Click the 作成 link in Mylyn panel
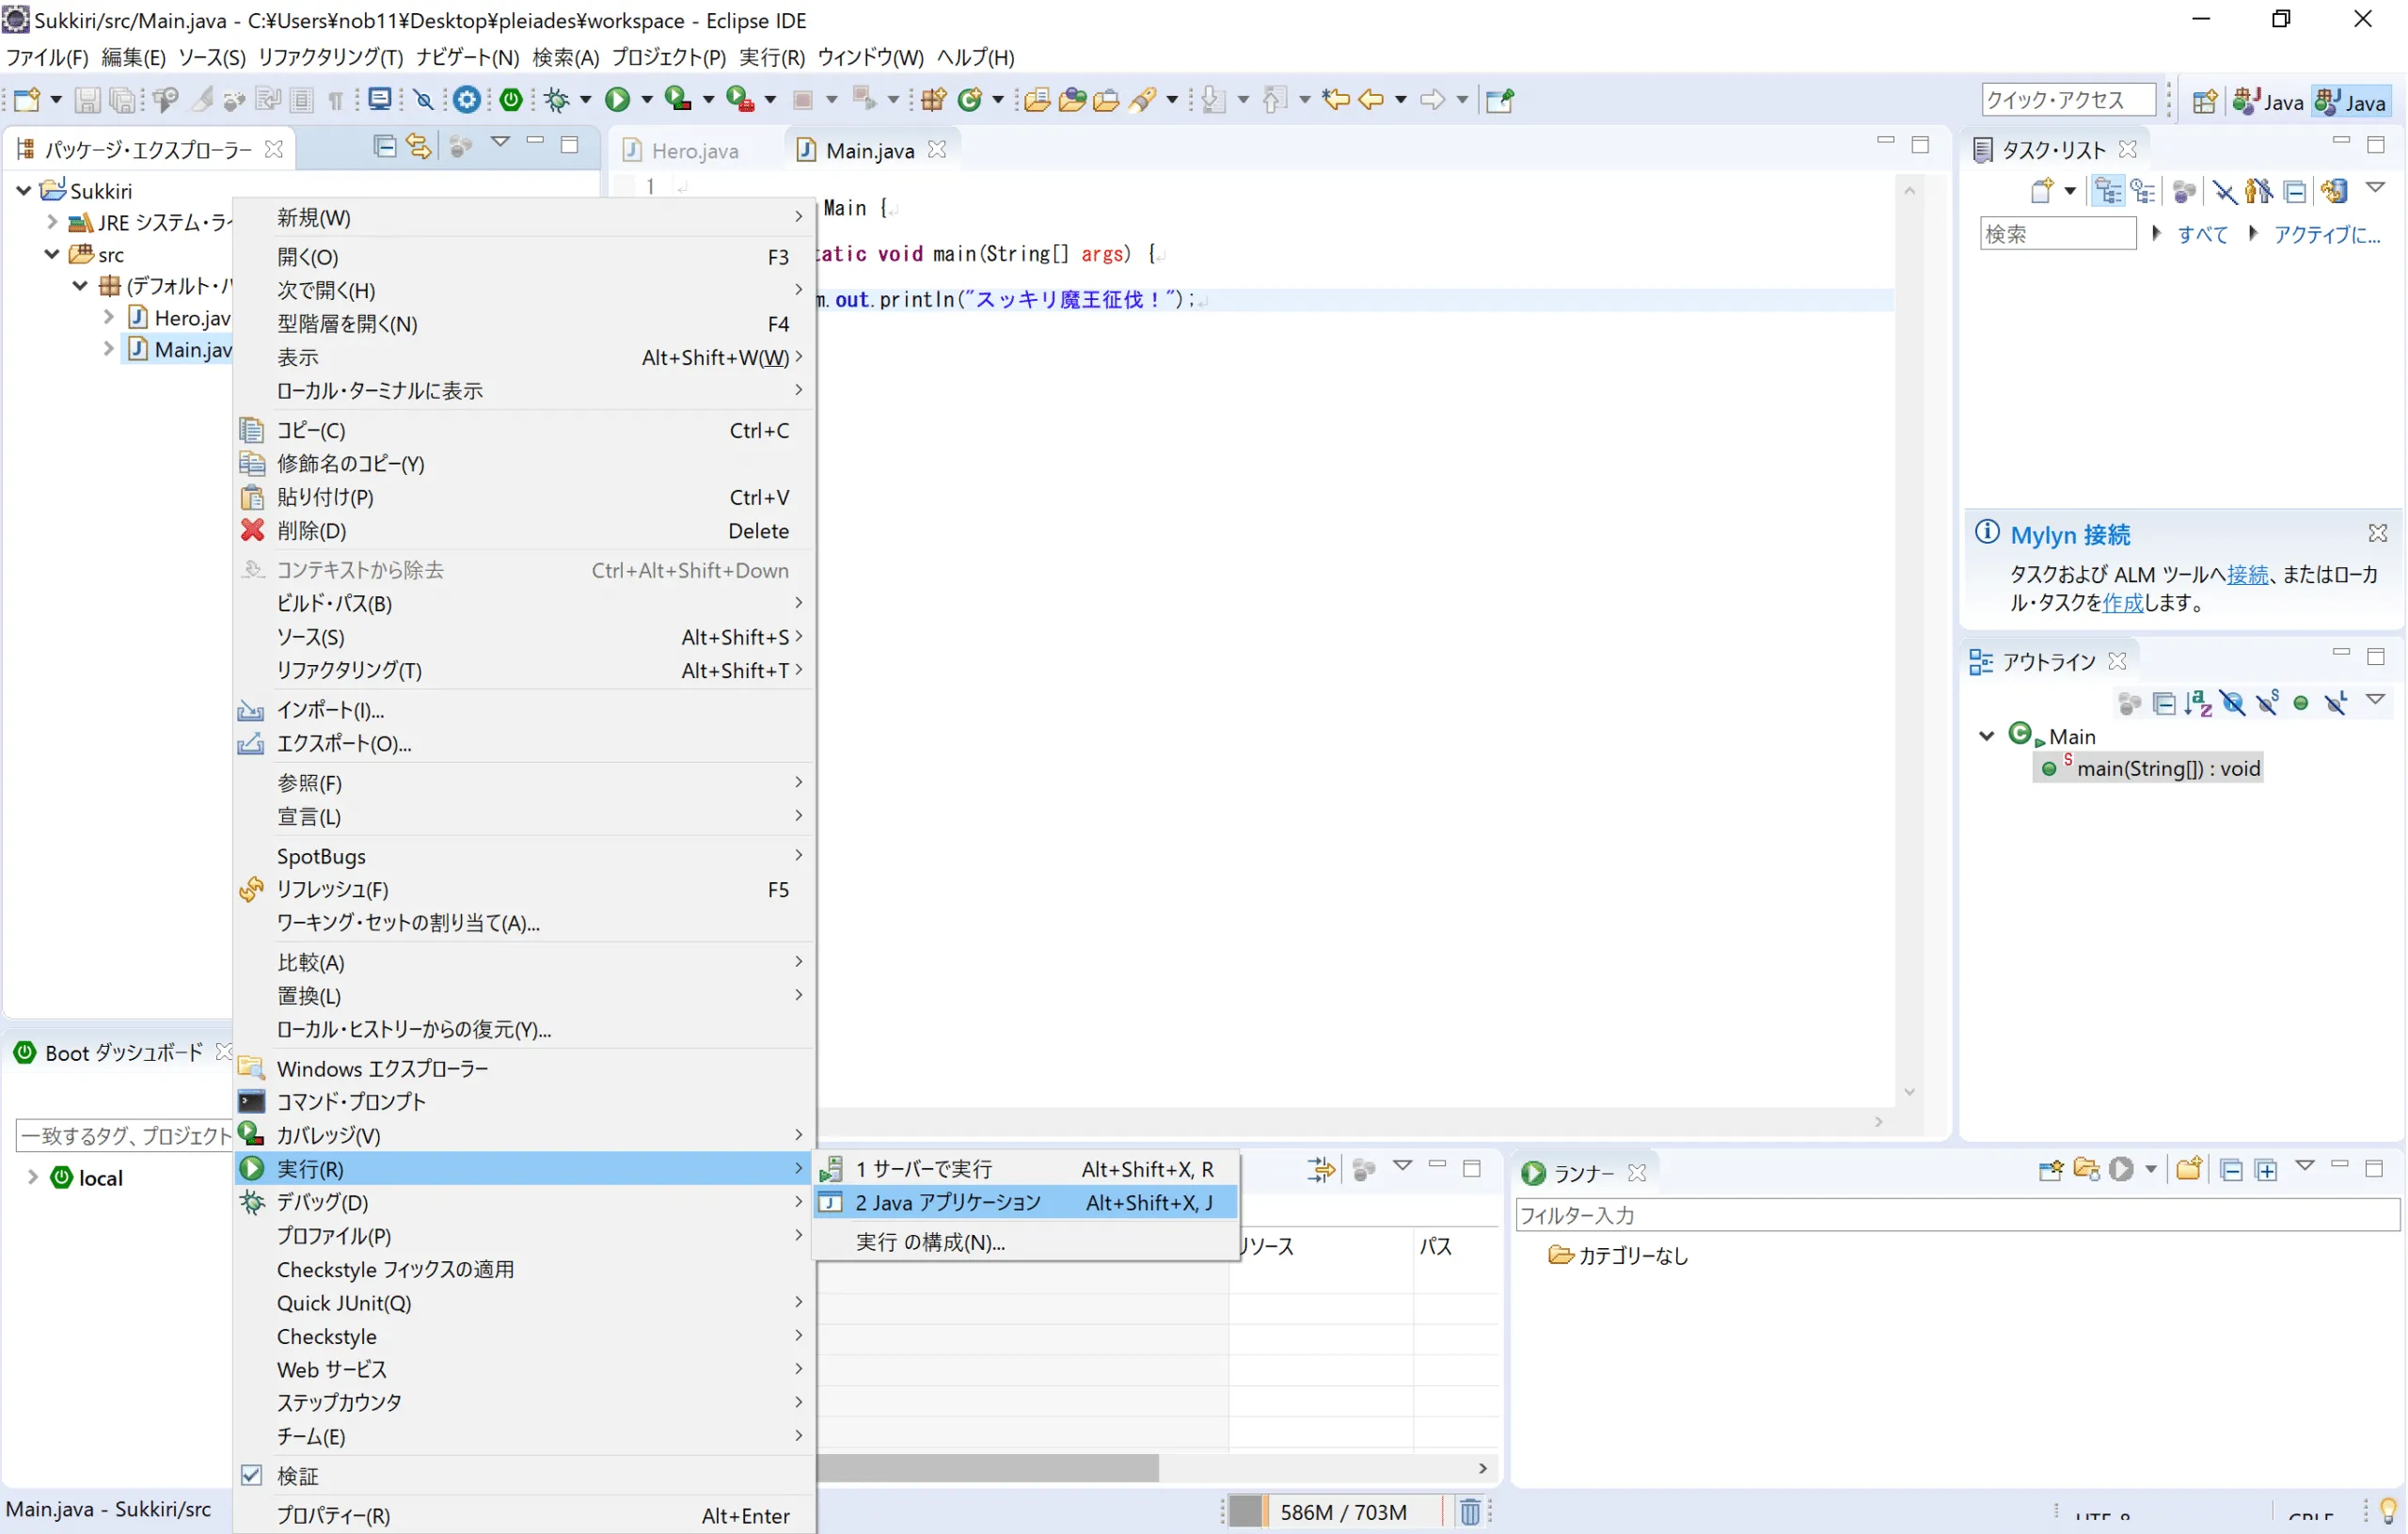The image size is (2408, 1534). [2123, 602]
